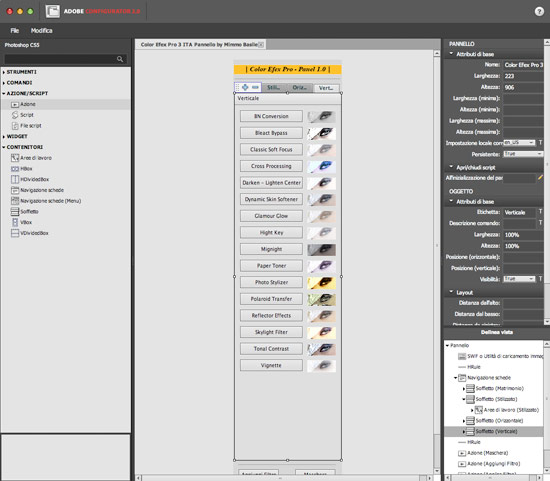Open the help question mark icon
The width and height of the screenshot is (550, 481).
coord(539,12)
